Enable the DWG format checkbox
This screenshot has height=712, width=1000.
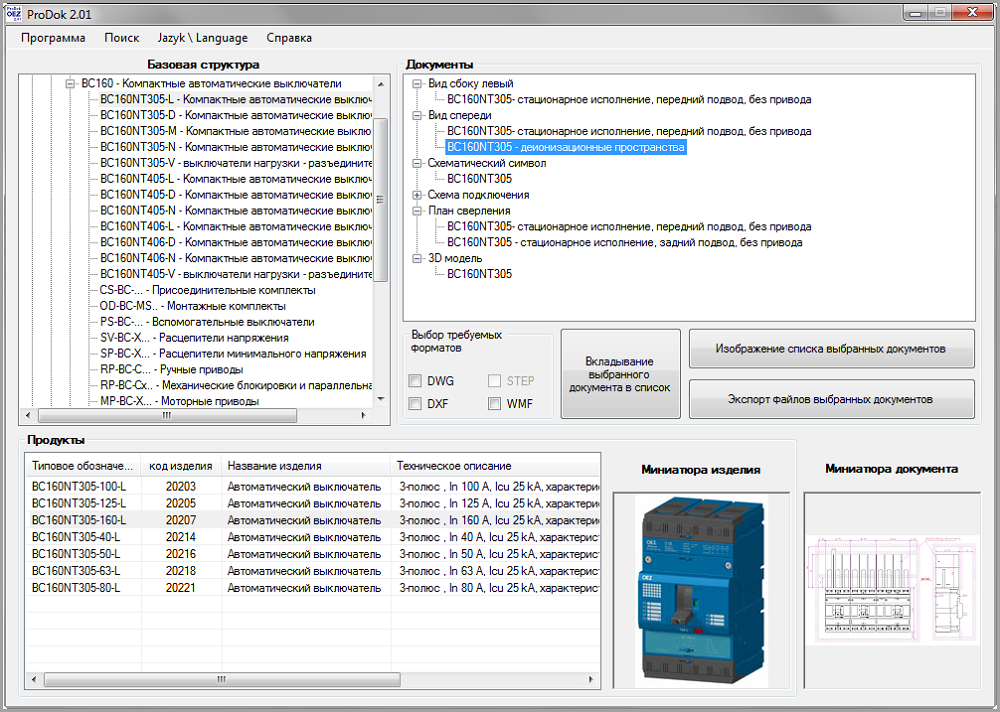click(415, 381)
